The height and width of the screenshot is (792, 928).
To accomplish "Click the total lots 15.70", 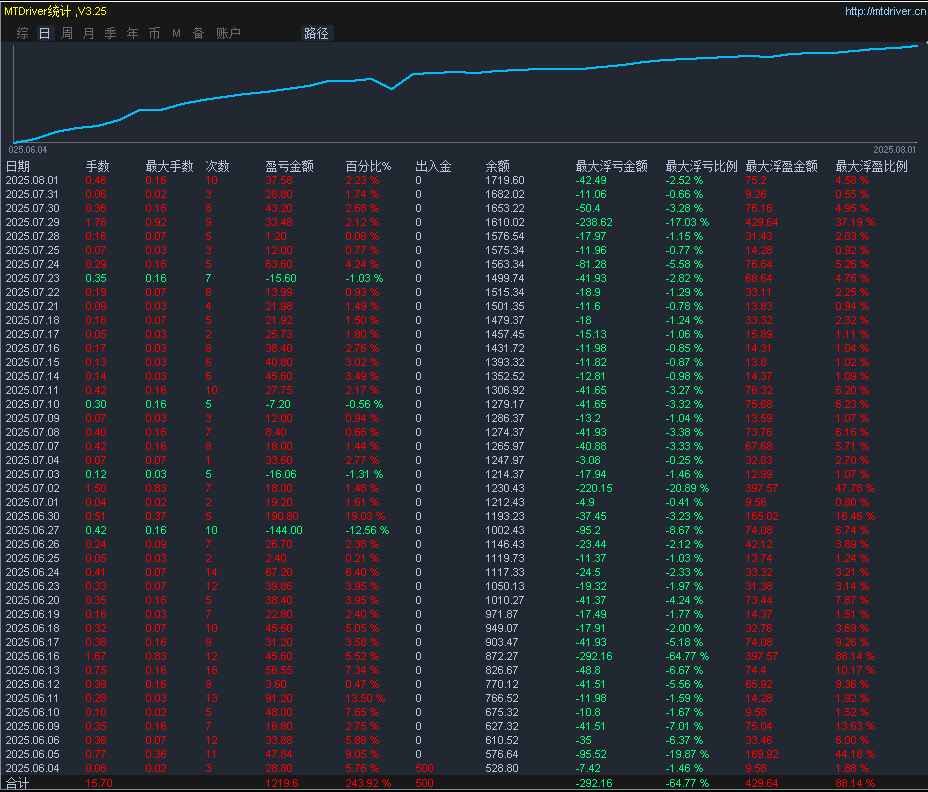I will [x=99, y=783].
